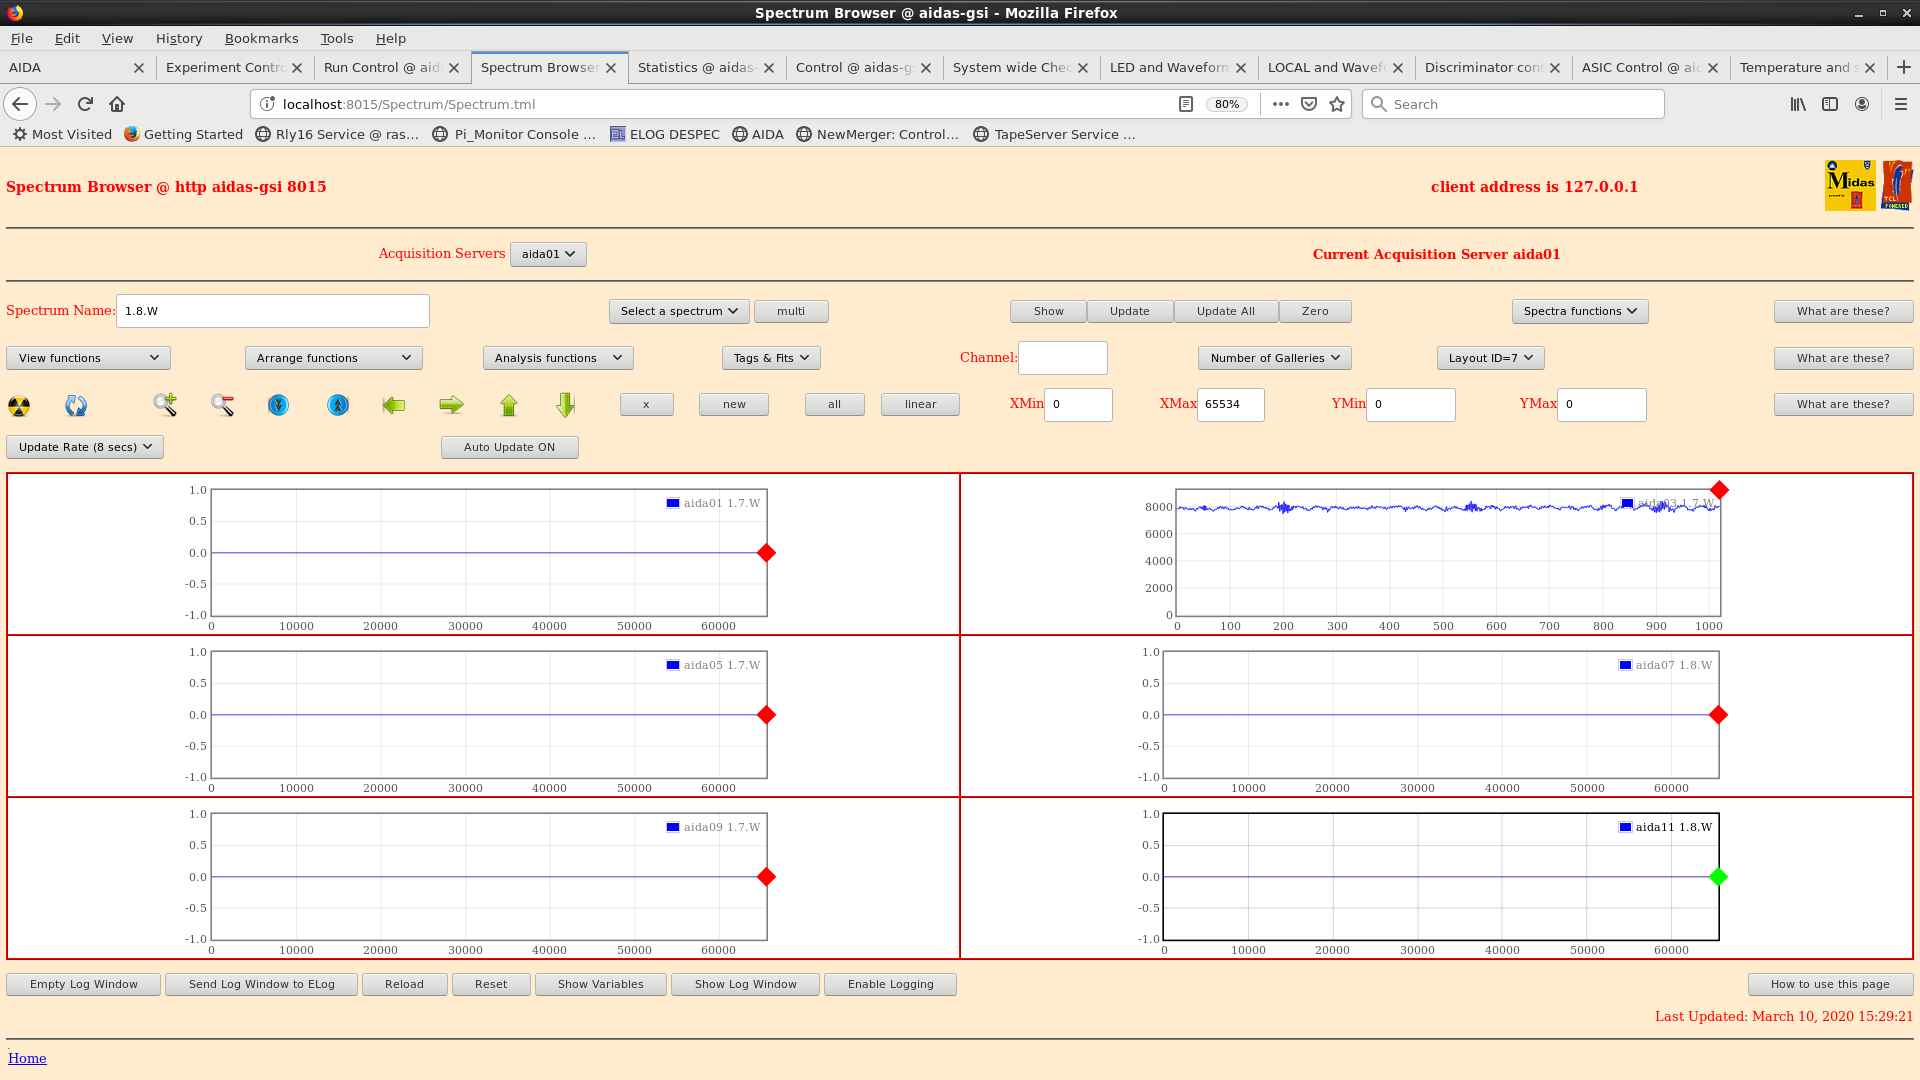Click the blue circle down-arrows icon
This screenshot has width=1920, height=1080.
coord(278,405)
